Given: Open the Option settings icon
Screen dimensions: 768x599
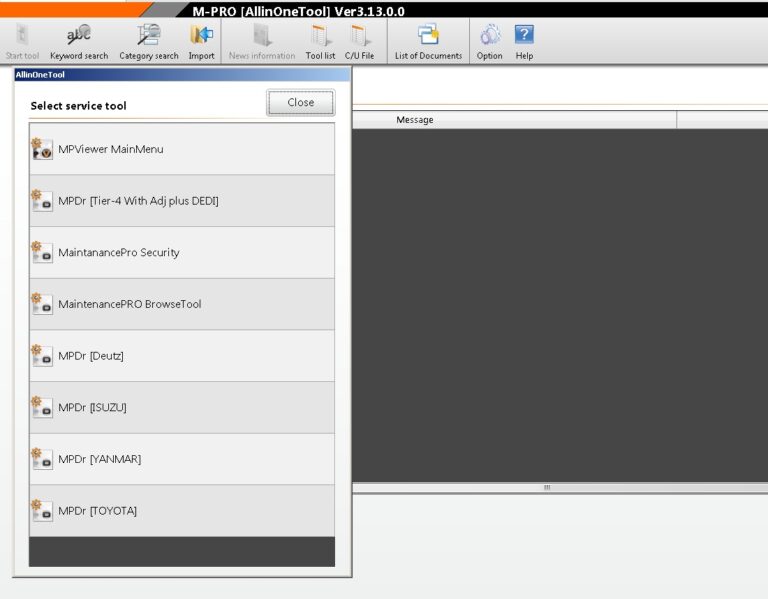Looking at the screenshot, I should [490, 35].
